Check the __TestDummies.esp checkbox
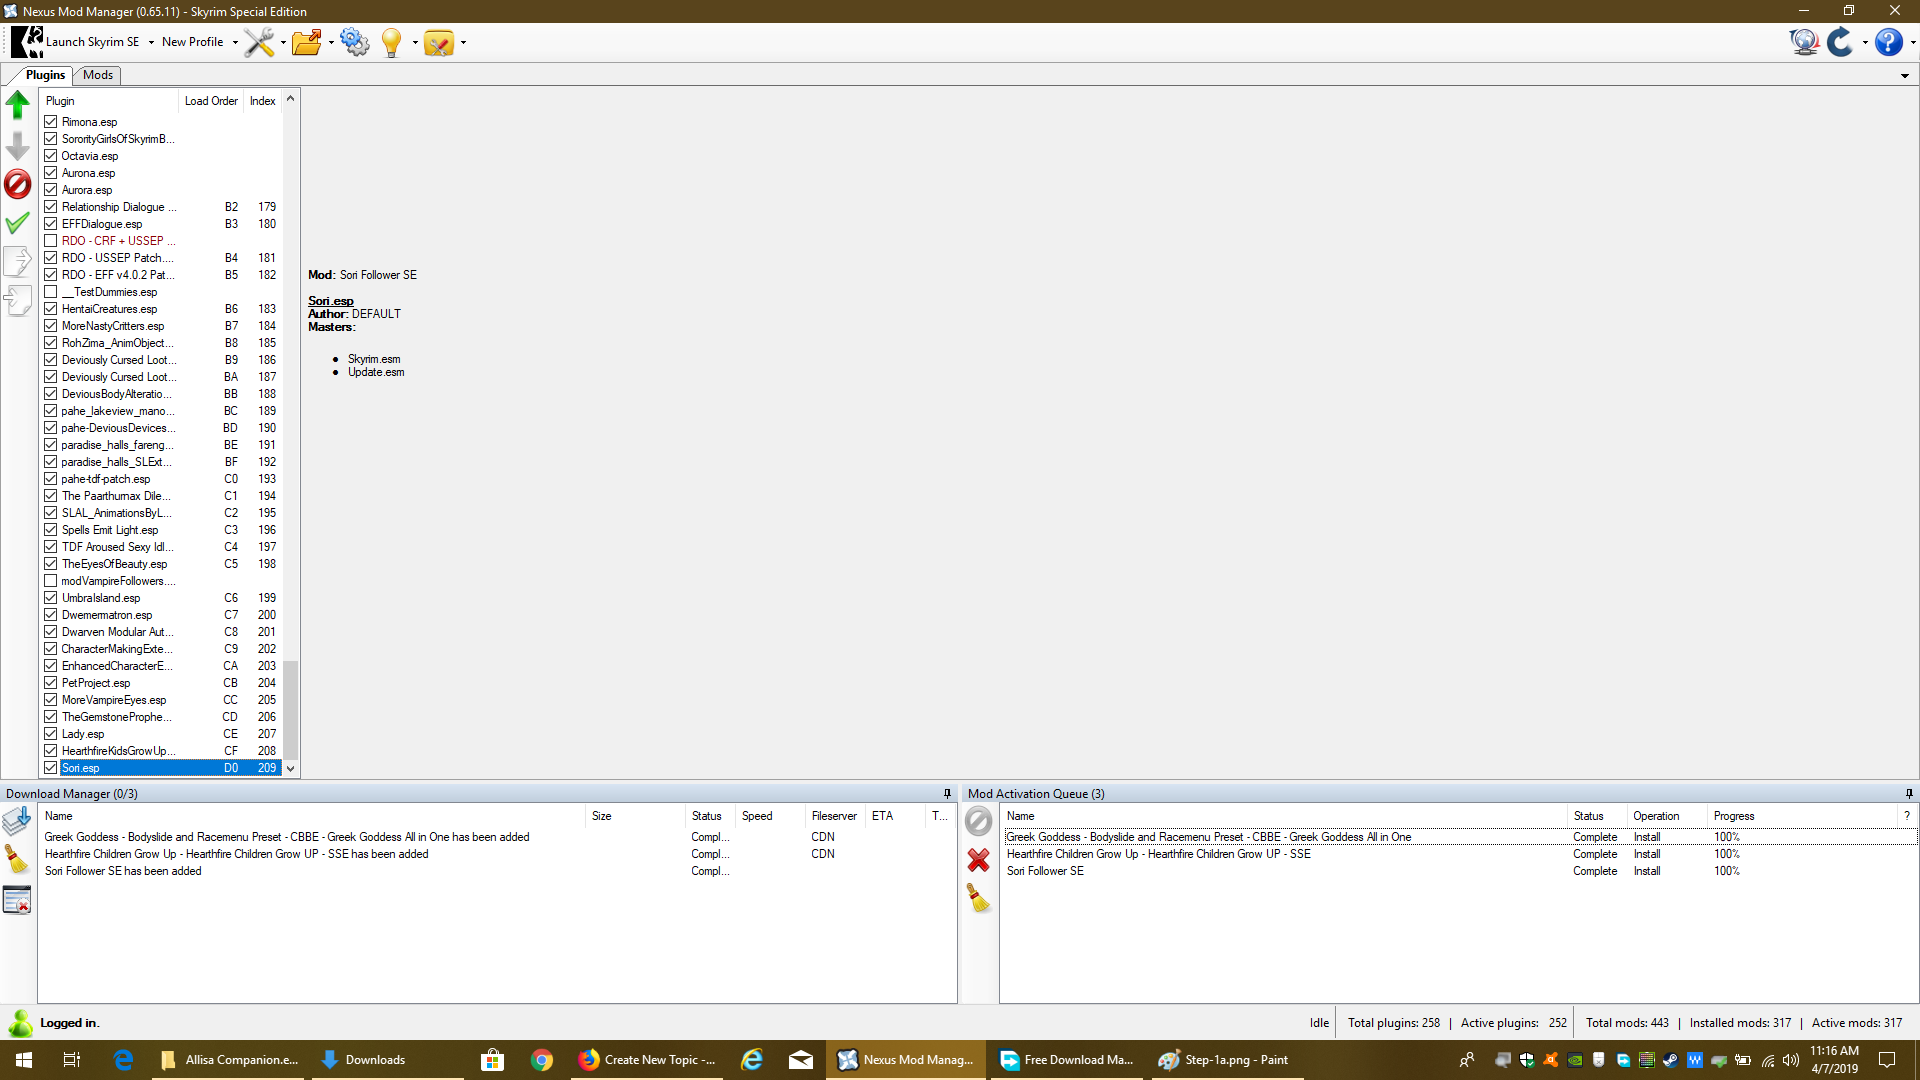Viewport: 1920px width, 1080px height. 51,292
